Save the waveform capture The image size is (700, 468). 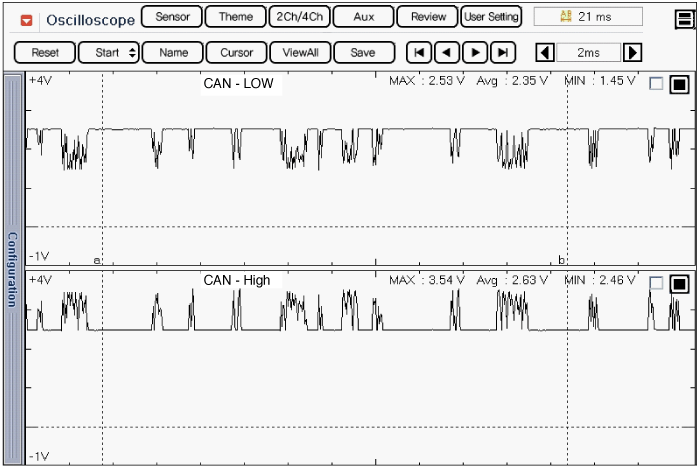[x=364, y=53]
